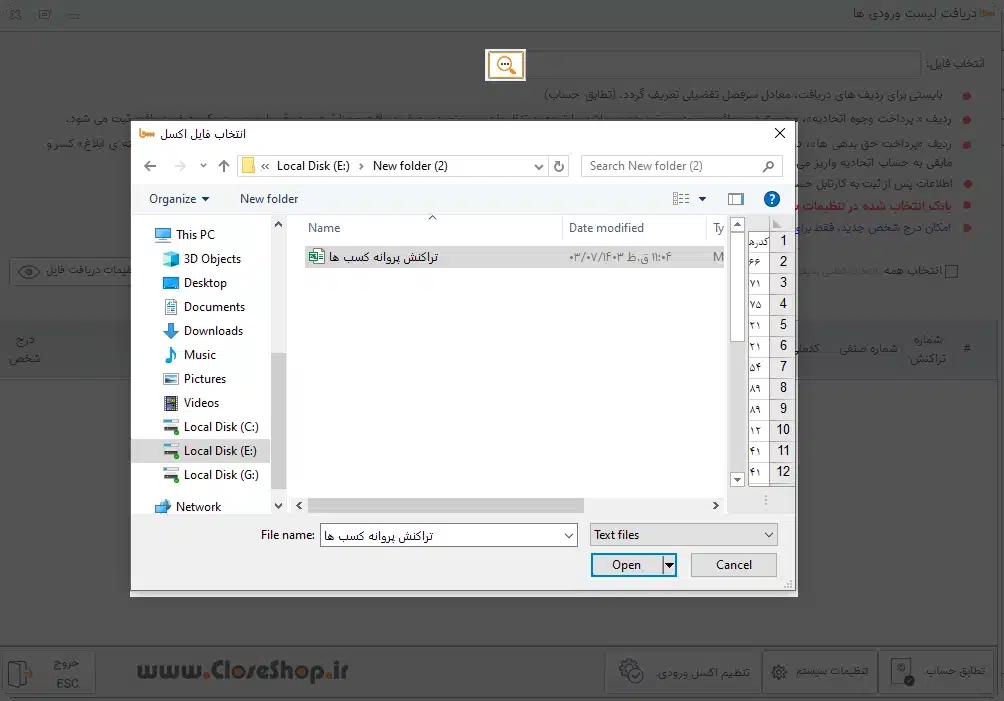Viewport: 1004px width, 701px height.
Task: Click the Back arrow in the file dialog
Action: (x=150, y=166)
